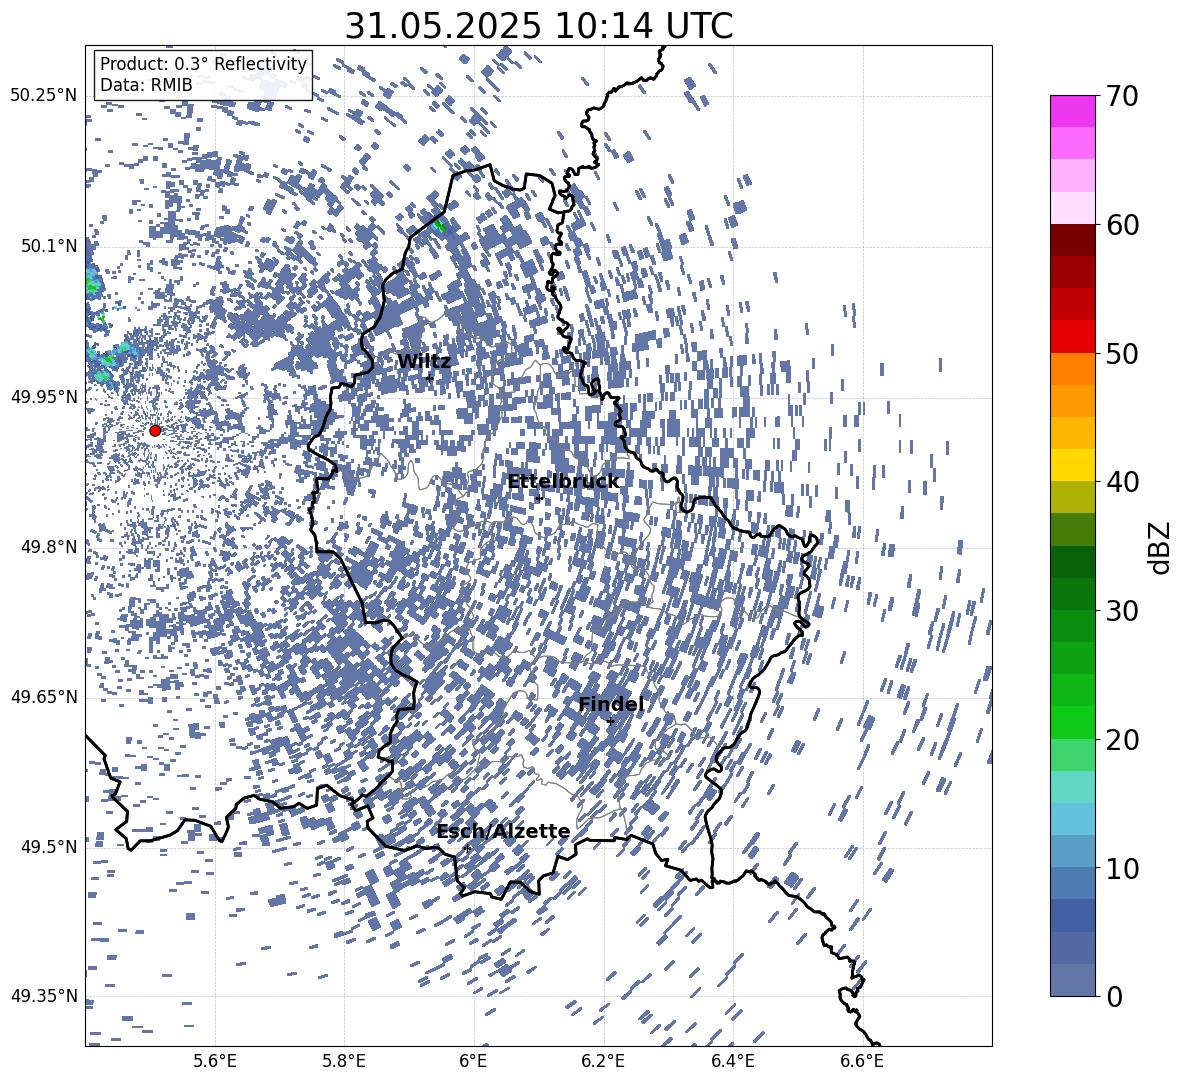Click the 6.4°E longitude label
Viewport: 1184px width, 1081px height.
(x=732, y=1061)
